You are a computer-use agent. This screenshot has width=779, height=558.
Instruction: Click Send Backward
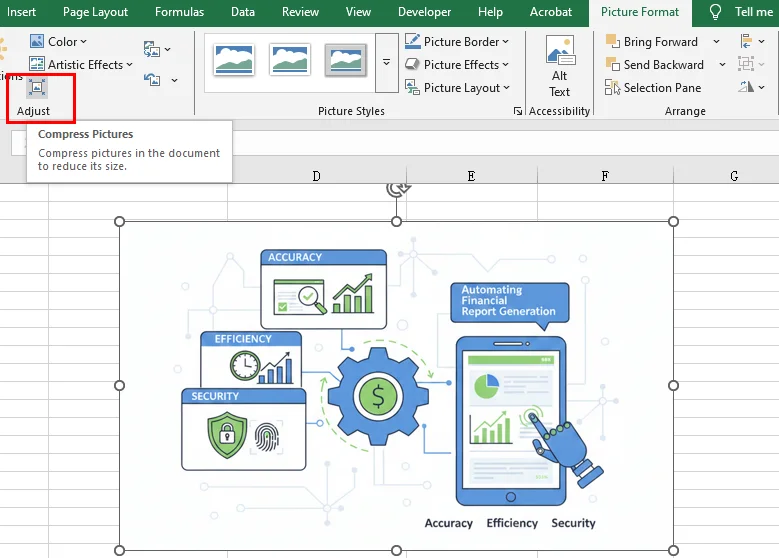655,65
